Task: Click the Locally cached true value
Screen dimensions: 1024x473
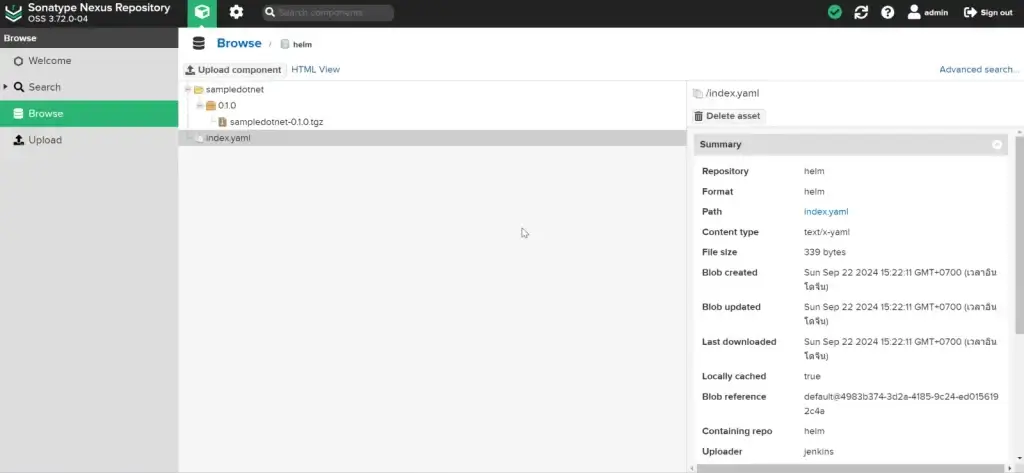Action: coord(812,376)
